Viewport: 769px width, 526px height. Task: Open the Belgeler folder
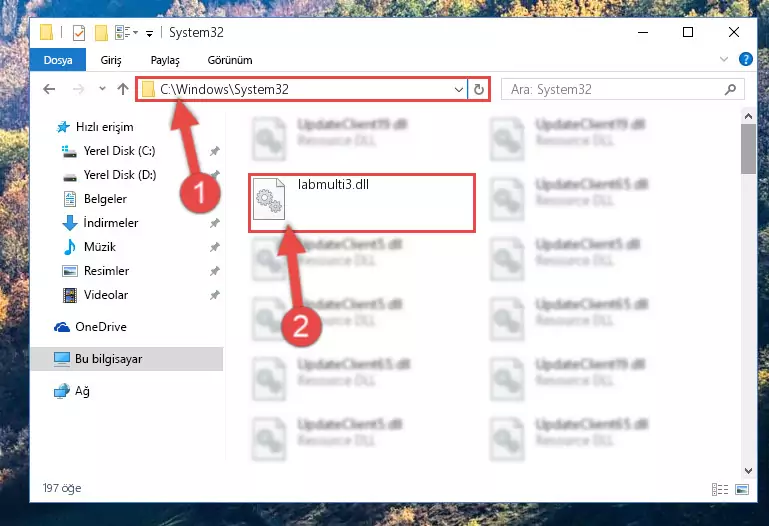(x=105, y=199)
